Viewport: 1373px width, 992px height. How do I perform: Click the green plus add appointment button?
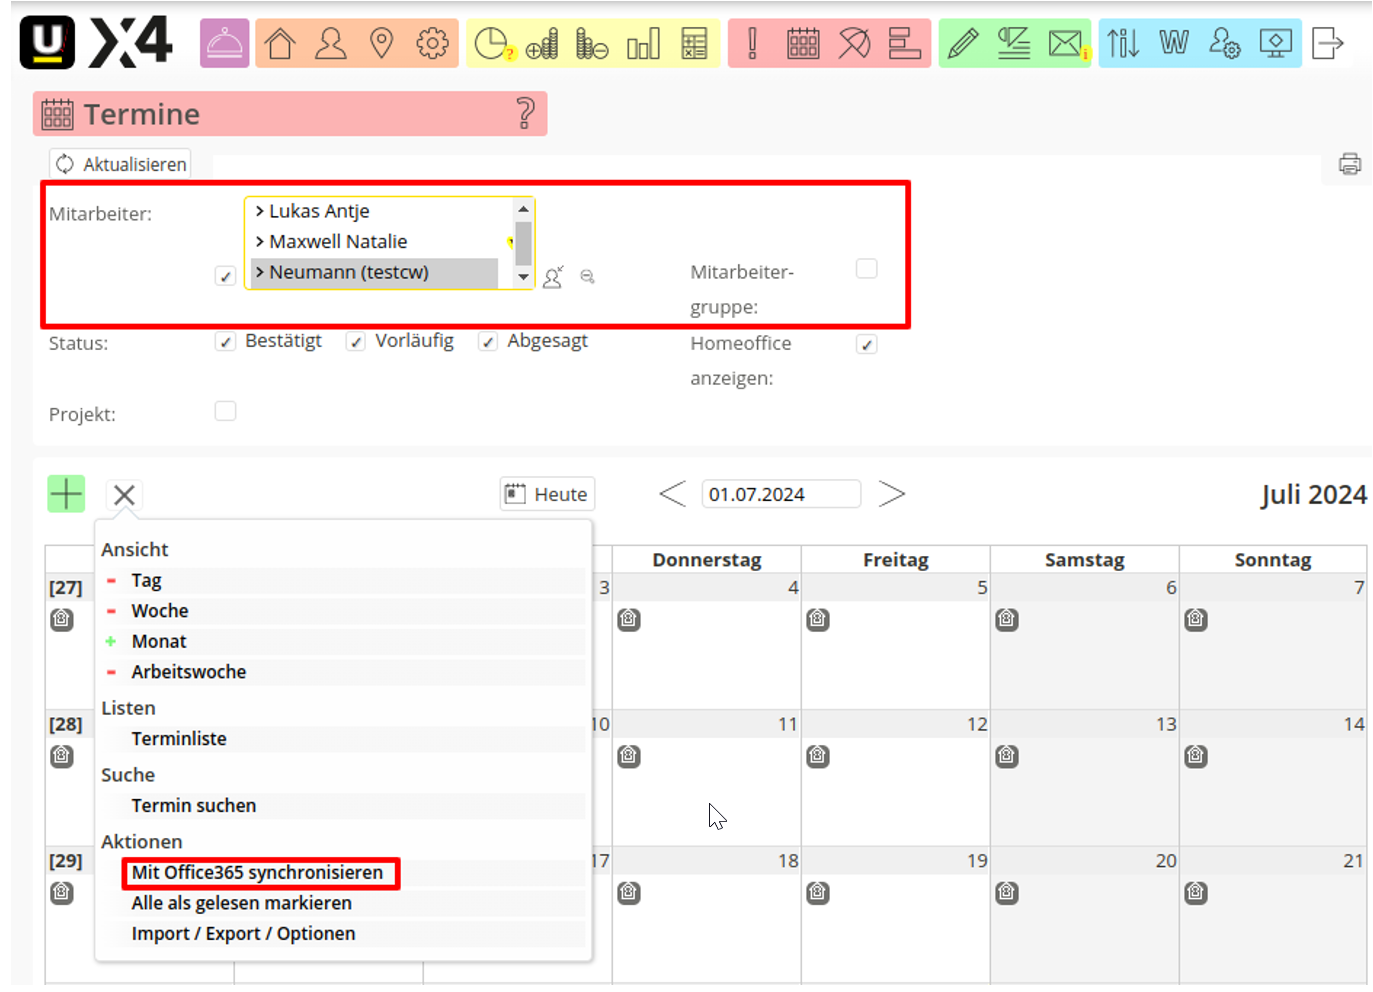tap(66, 494)
